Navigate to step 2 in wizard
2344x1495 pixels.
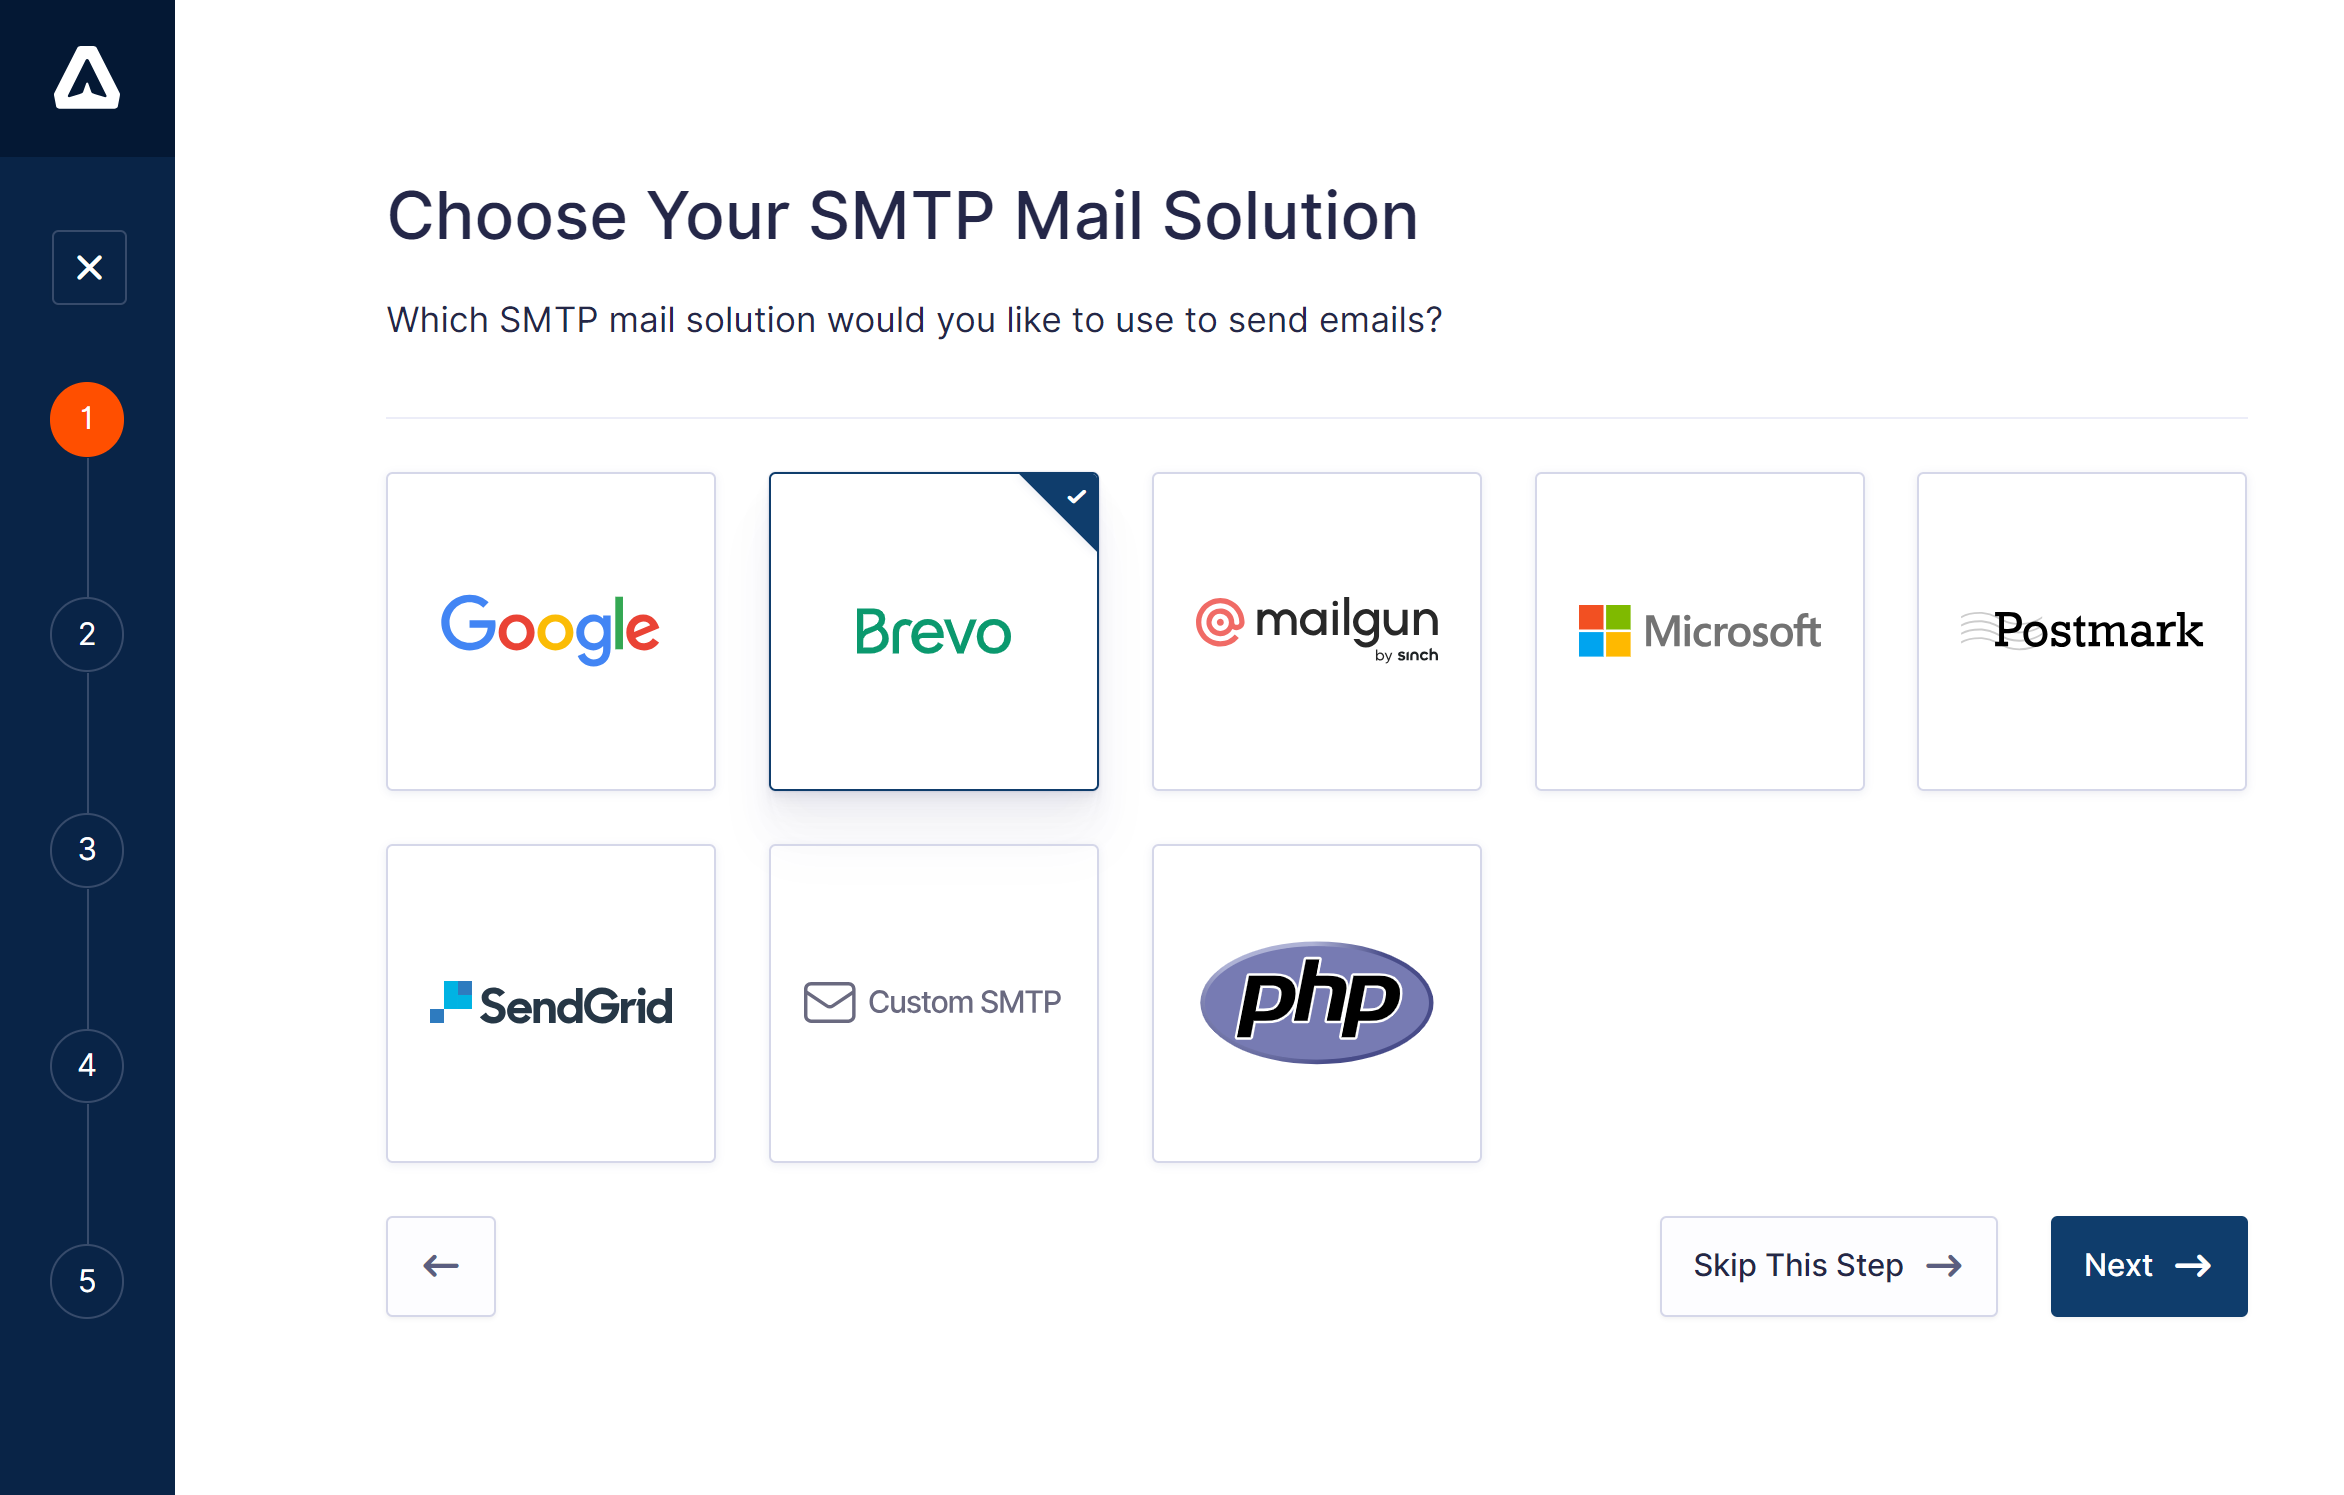87,634
